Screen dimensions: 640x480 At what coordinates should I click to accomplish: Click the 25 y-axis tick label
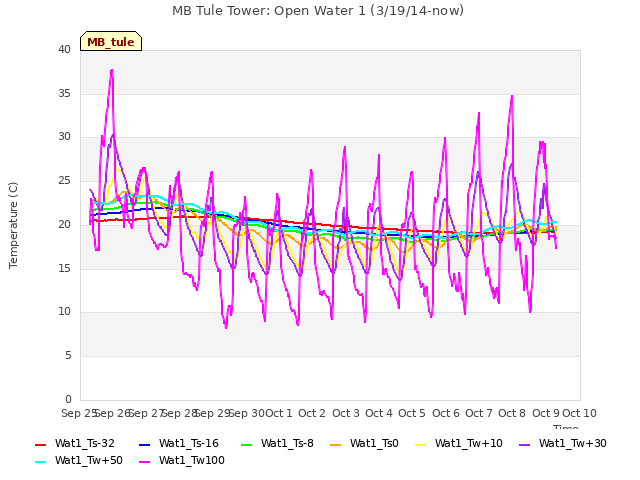(64, 181)
